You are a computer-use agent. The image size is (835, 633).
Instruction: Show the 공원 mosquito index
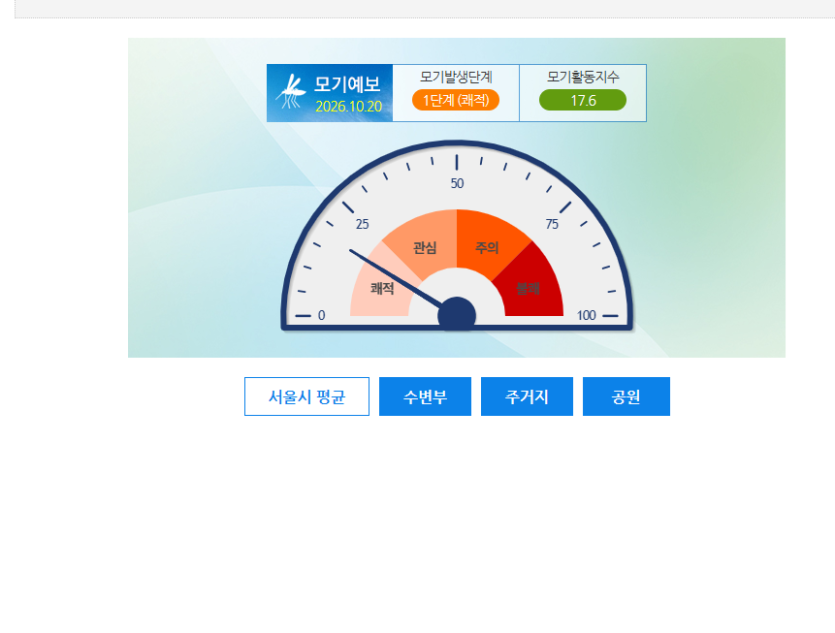pyautogui.click(x=626, y=397)
